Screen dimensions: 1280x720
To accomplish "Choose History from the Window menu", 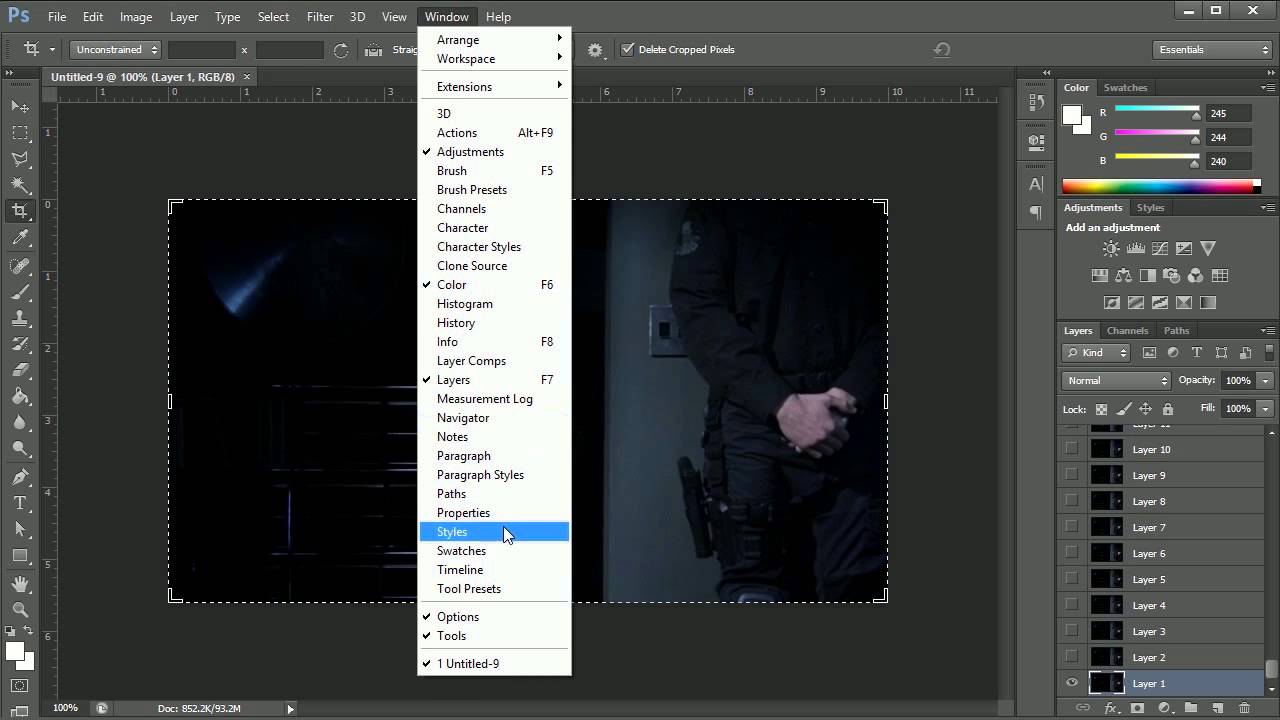I will (495, 323).
